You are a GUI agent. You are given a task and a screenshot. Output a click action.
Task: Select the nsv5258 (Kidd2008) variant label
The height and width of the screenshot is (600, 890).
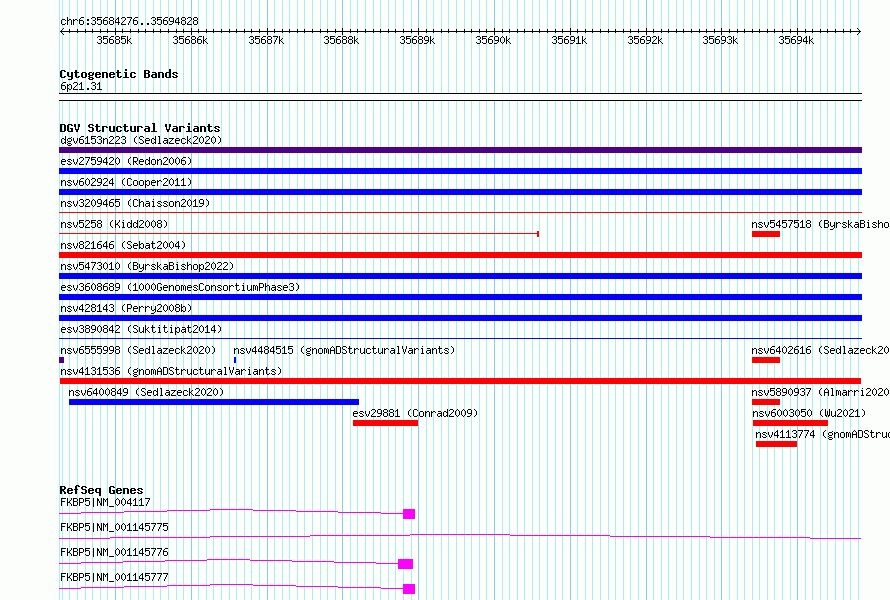pos(114,224)
